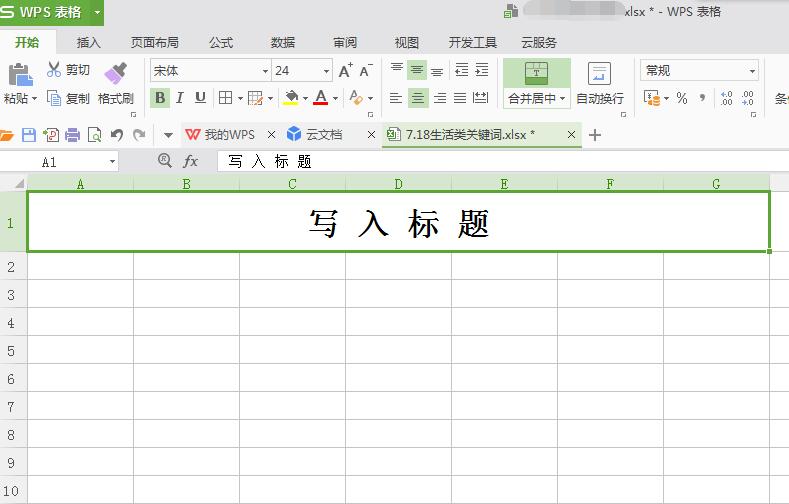
Task: Switch to the 审阅 ribbon tab
Action: pyautogui.click(x=345, y=43)
